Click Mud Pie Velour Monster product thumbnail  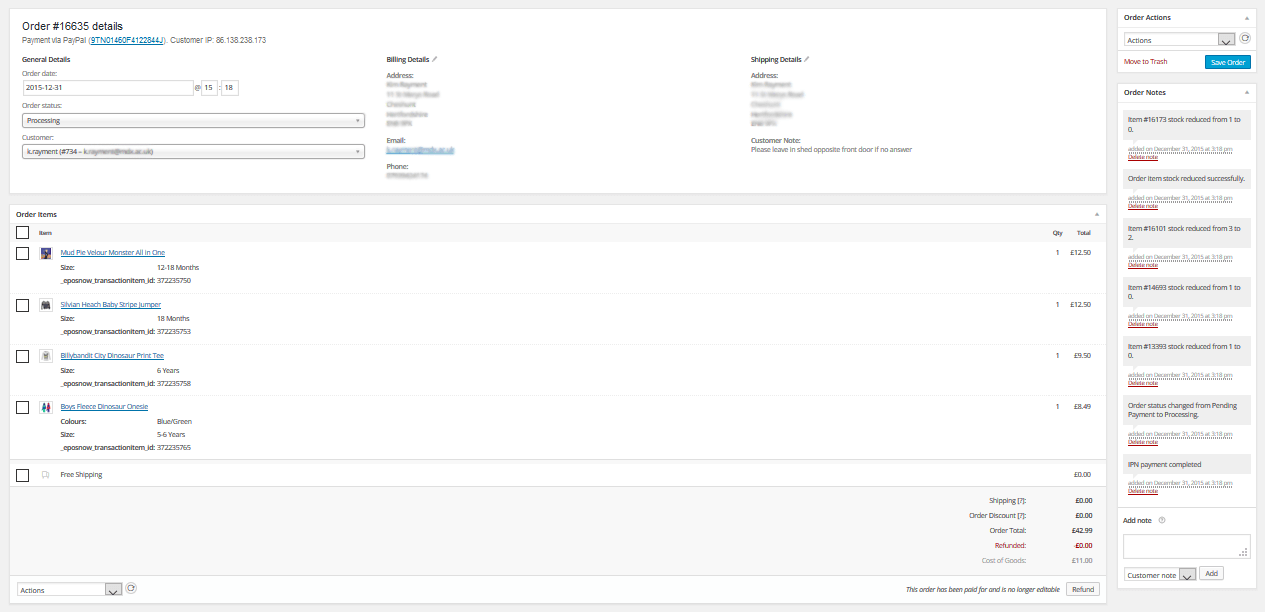click(x=45, y=253)
